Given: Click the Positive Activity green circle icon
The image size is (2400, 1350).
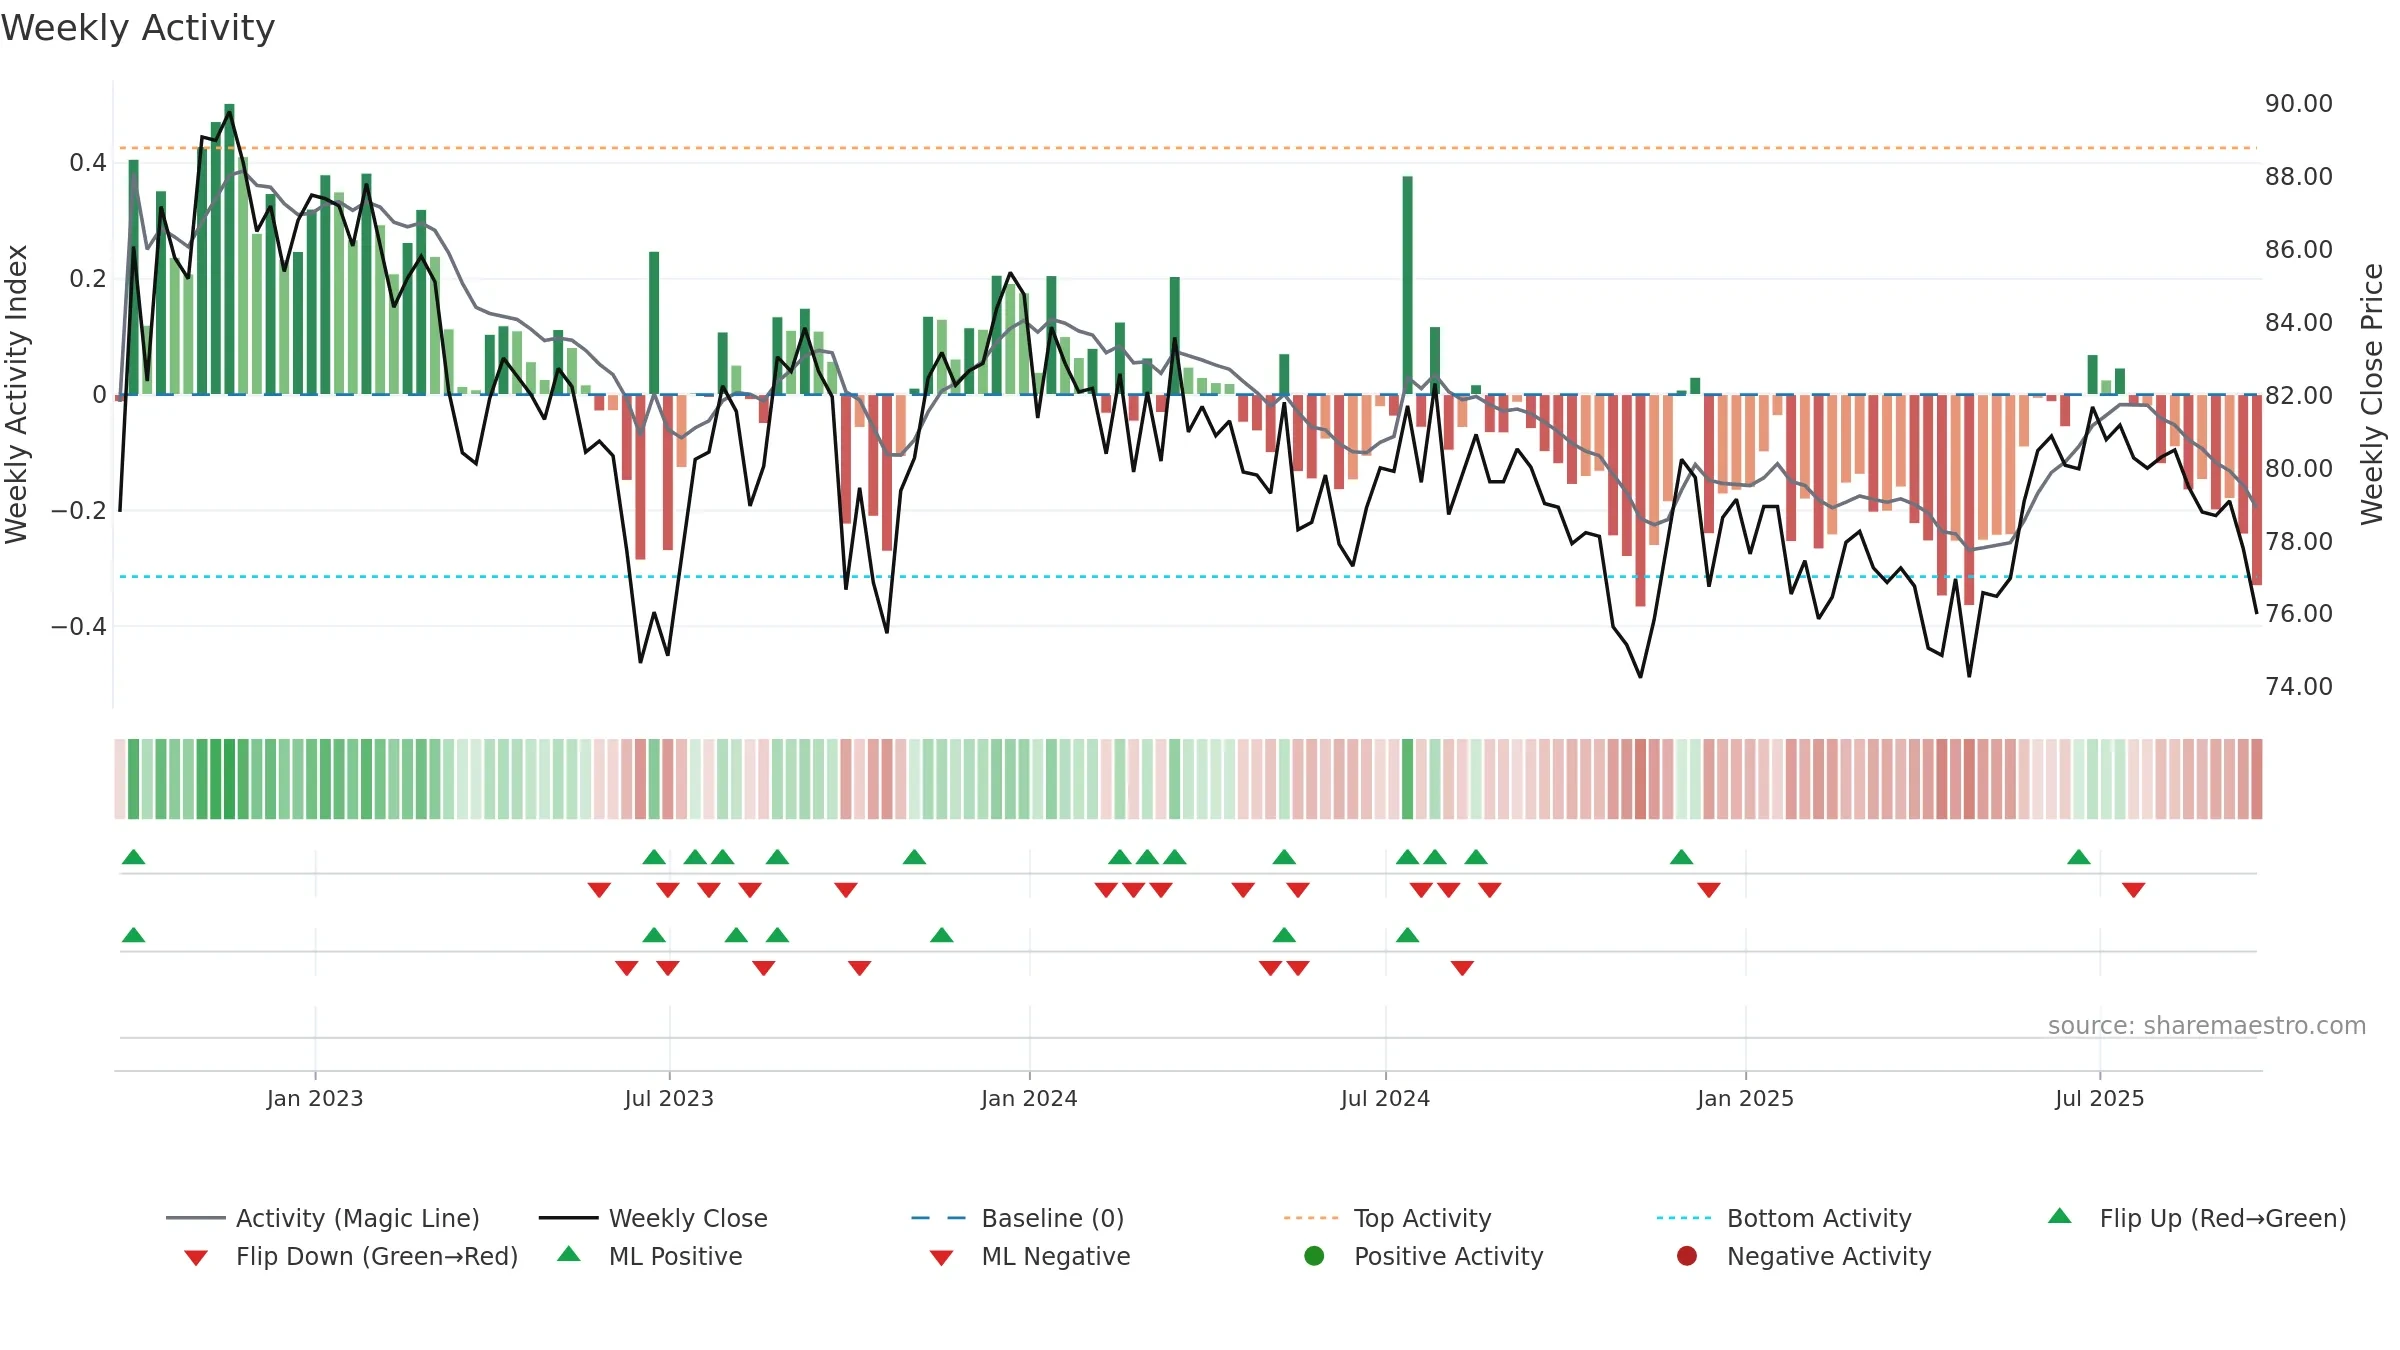Looking at the screenshot, I should [1315, 1256].
